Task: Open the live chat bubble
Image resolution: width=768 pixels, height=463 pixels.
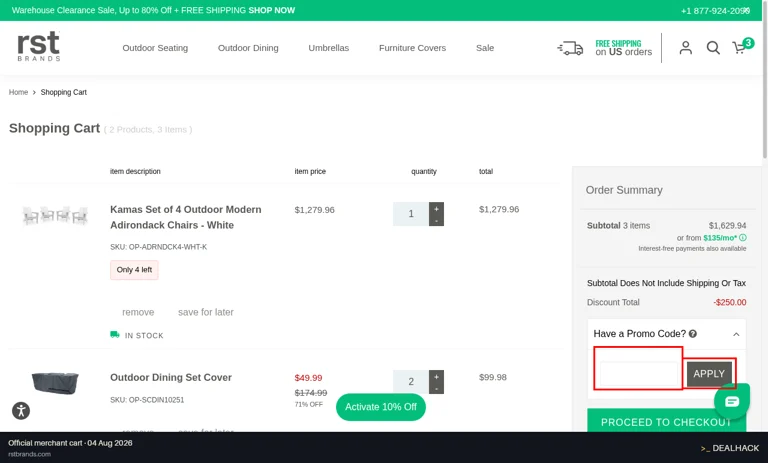Action: [x=732, y=401]
